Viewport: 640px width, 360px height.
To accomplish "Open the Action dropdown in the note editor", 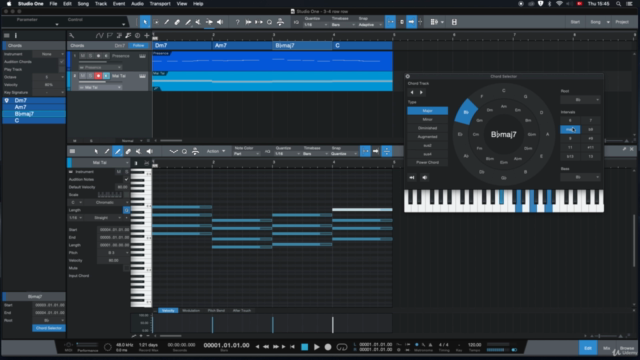I will (x=216, y=151).
